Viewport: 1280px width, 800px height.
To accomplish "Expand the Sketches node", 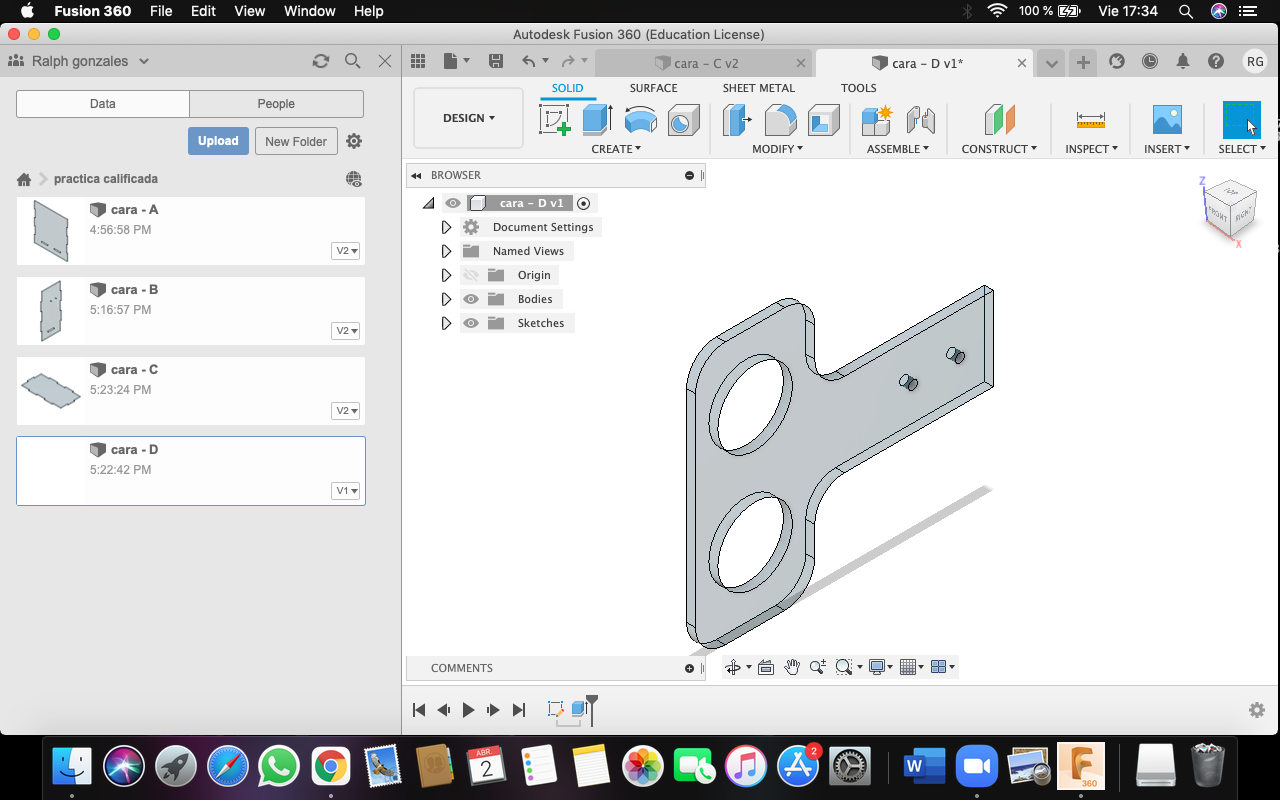I will point(446,323).
